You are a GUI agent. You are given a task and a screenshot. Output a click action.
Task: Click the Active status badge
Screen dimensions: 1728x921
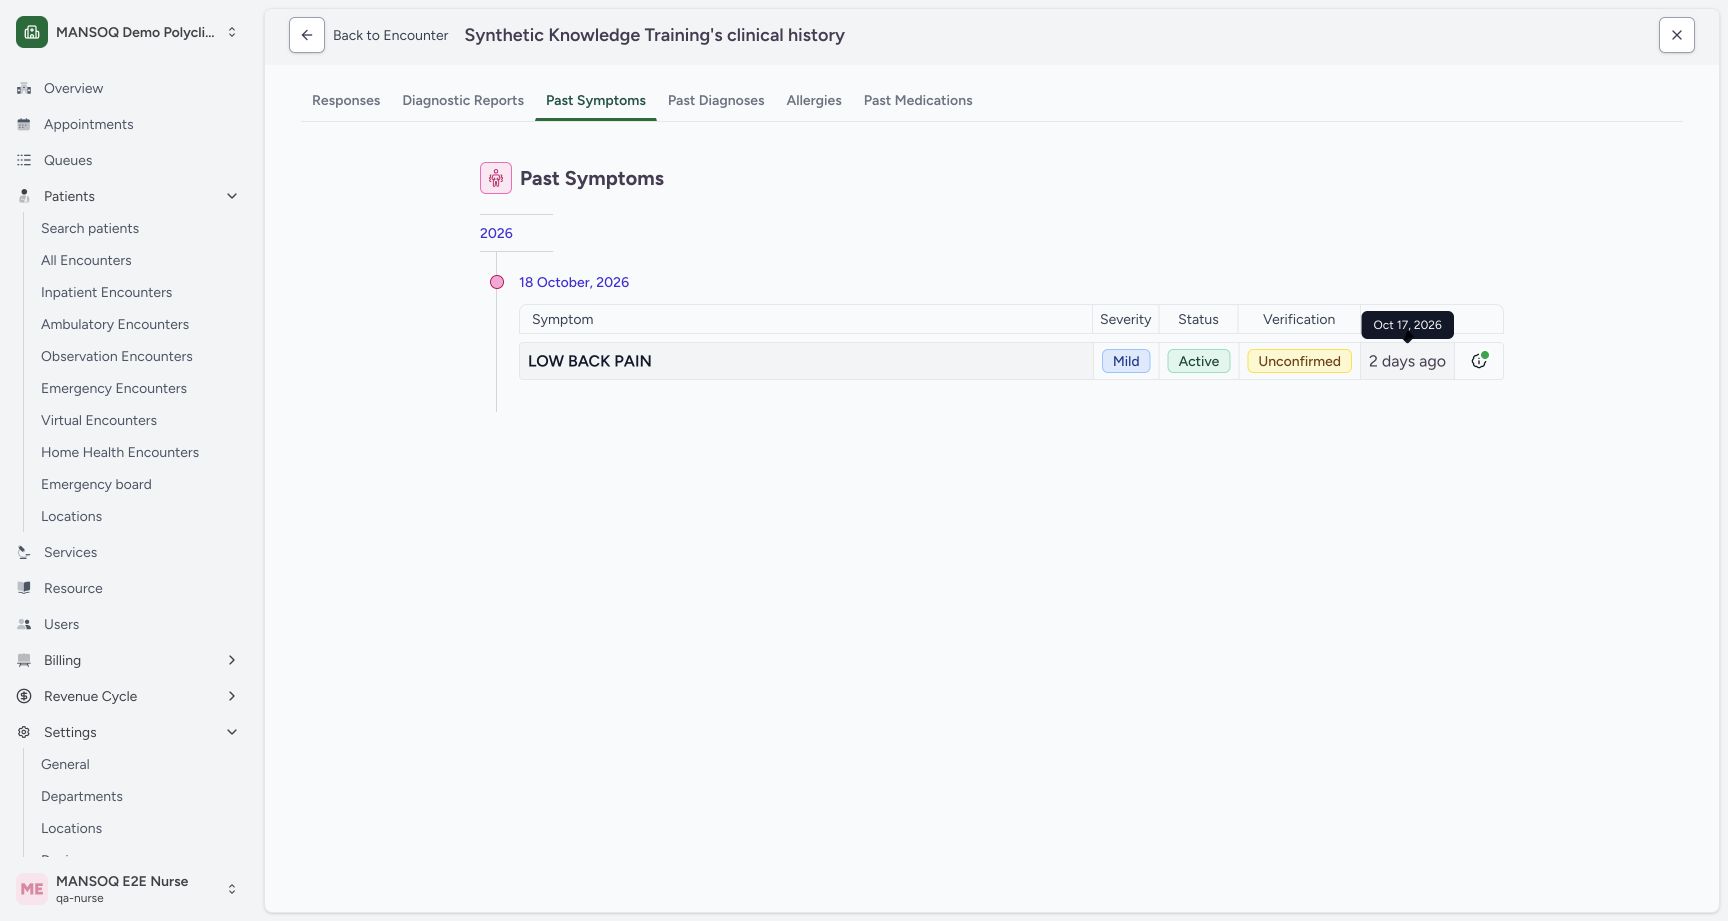(x=1199, y=361)
